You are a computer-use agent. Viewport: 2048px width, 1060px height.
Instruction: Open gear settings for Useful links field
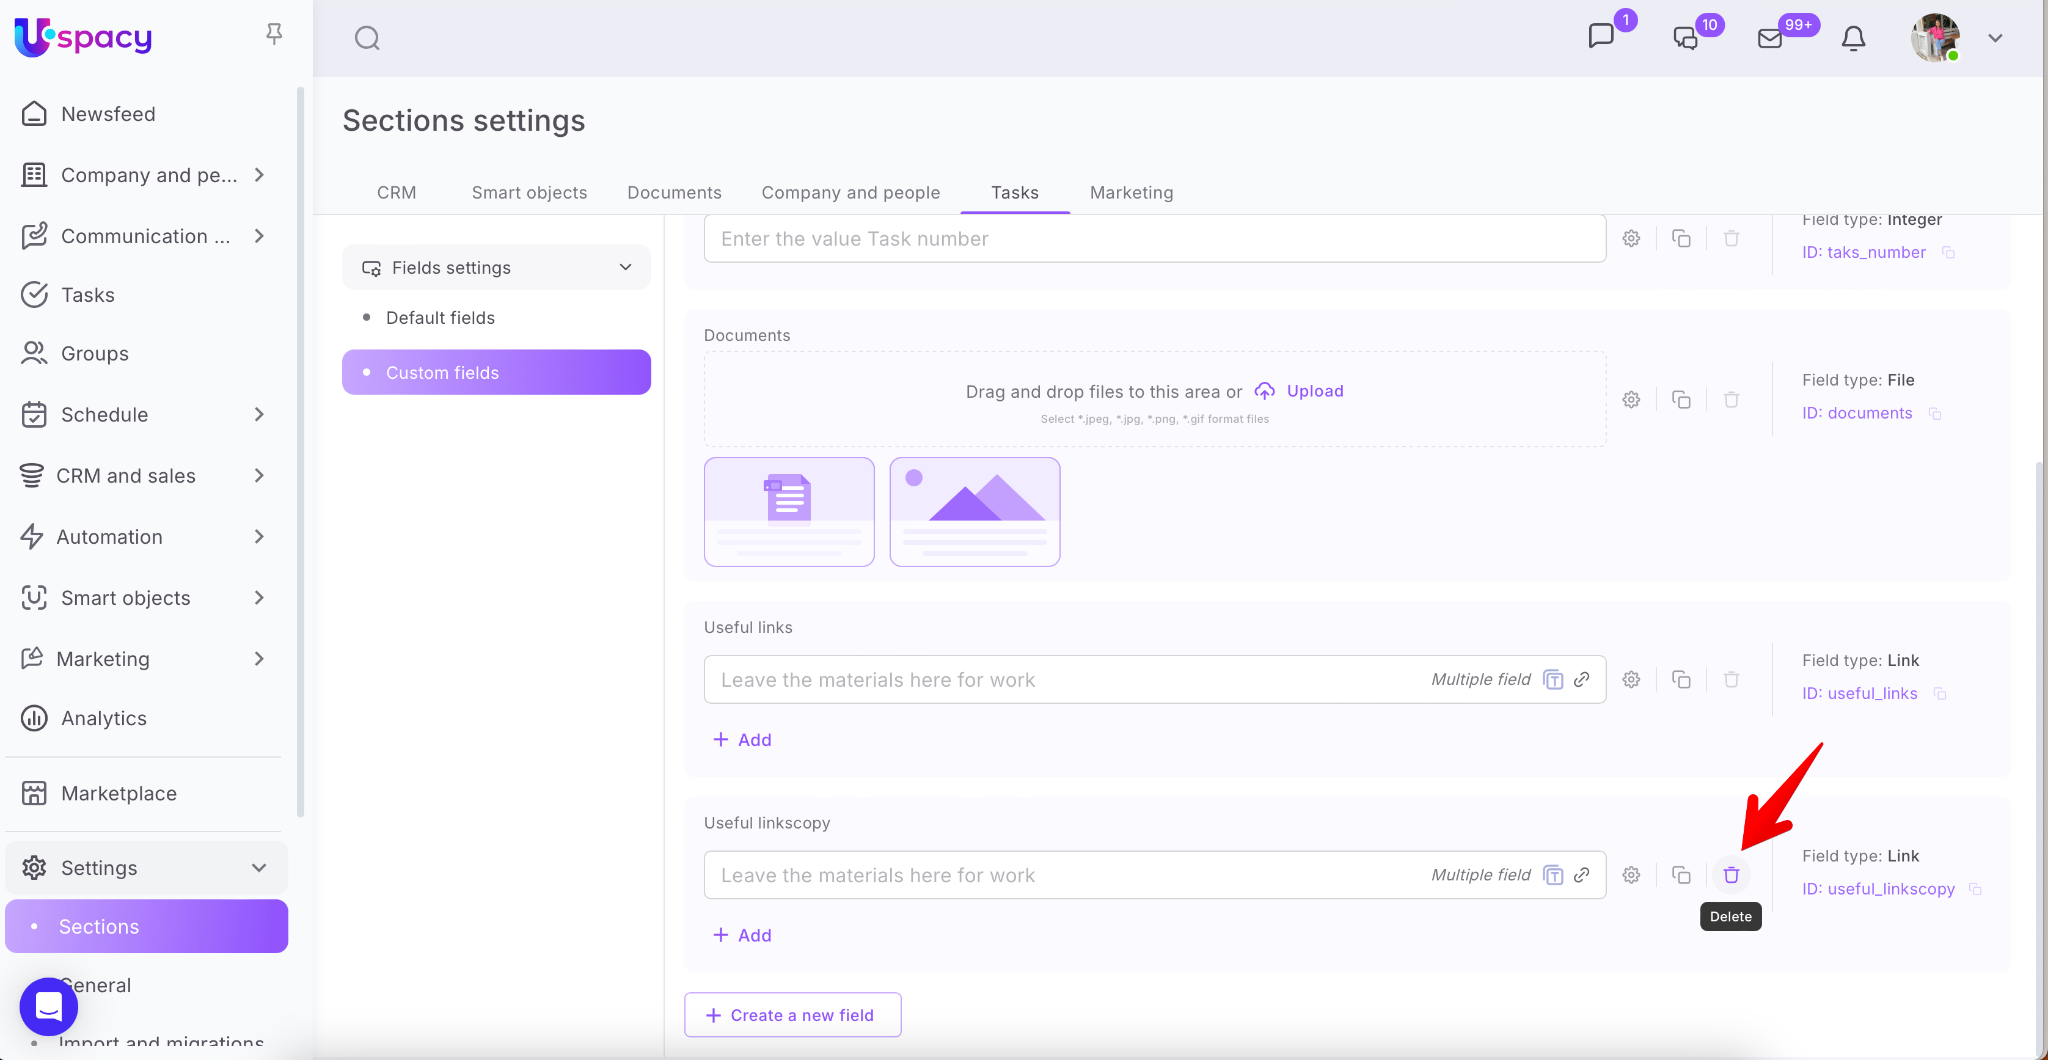(x=1631, y=680)
